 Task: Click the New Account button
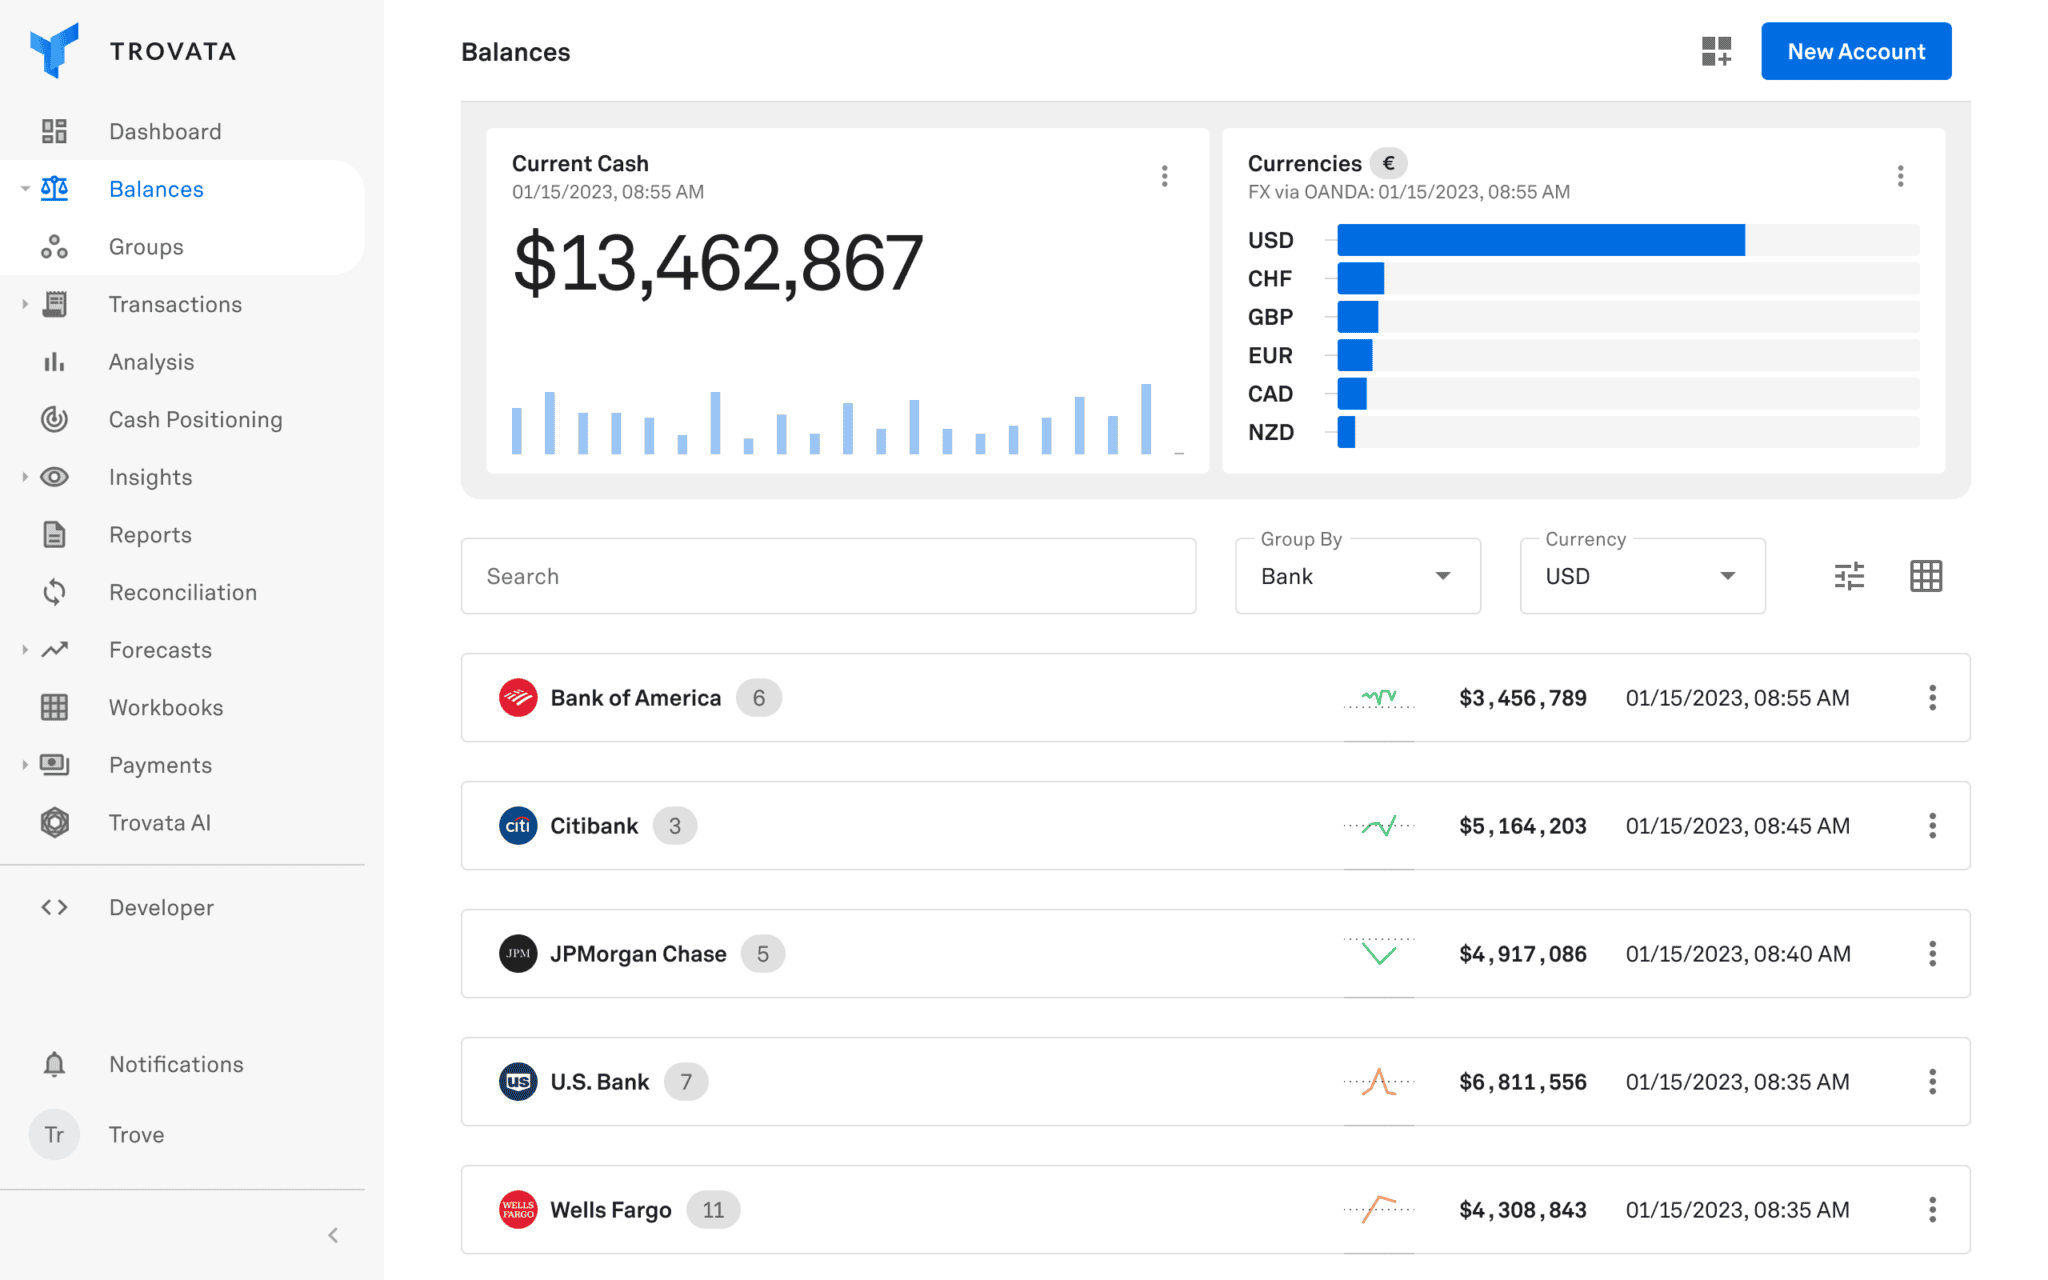[1855, 51]
